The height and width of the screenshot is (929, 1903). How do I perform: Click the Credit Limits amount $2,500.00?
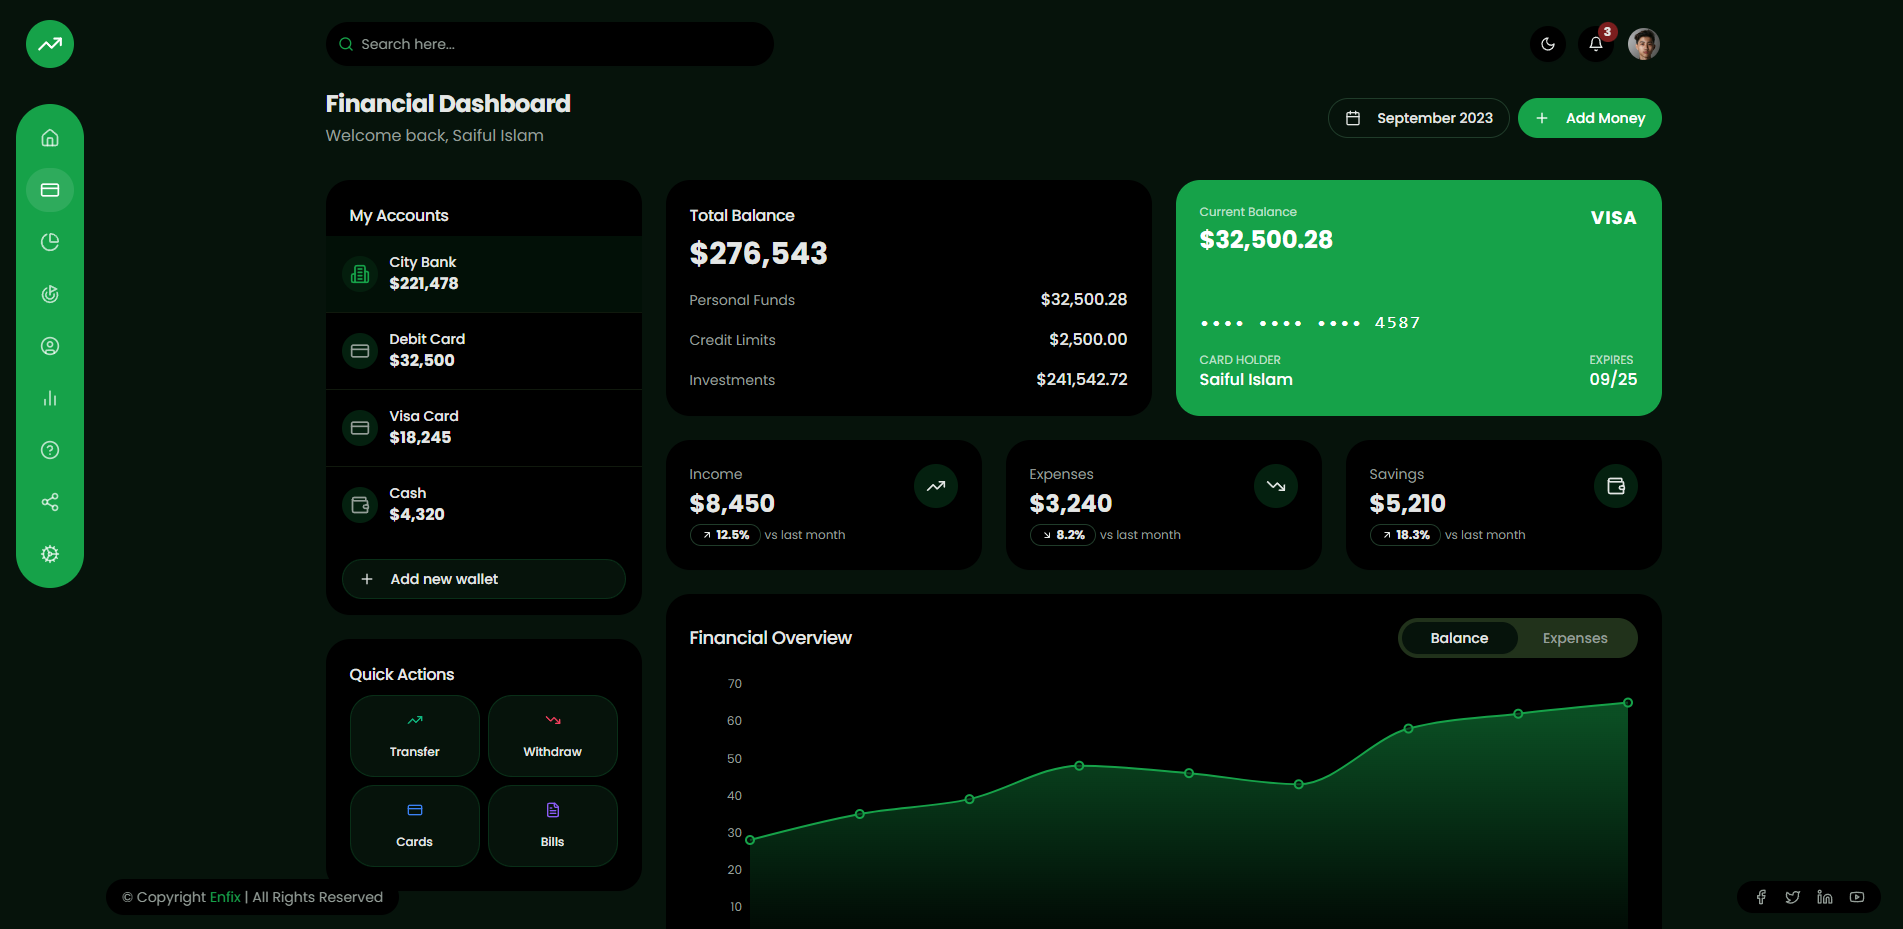coord(1088,340)
